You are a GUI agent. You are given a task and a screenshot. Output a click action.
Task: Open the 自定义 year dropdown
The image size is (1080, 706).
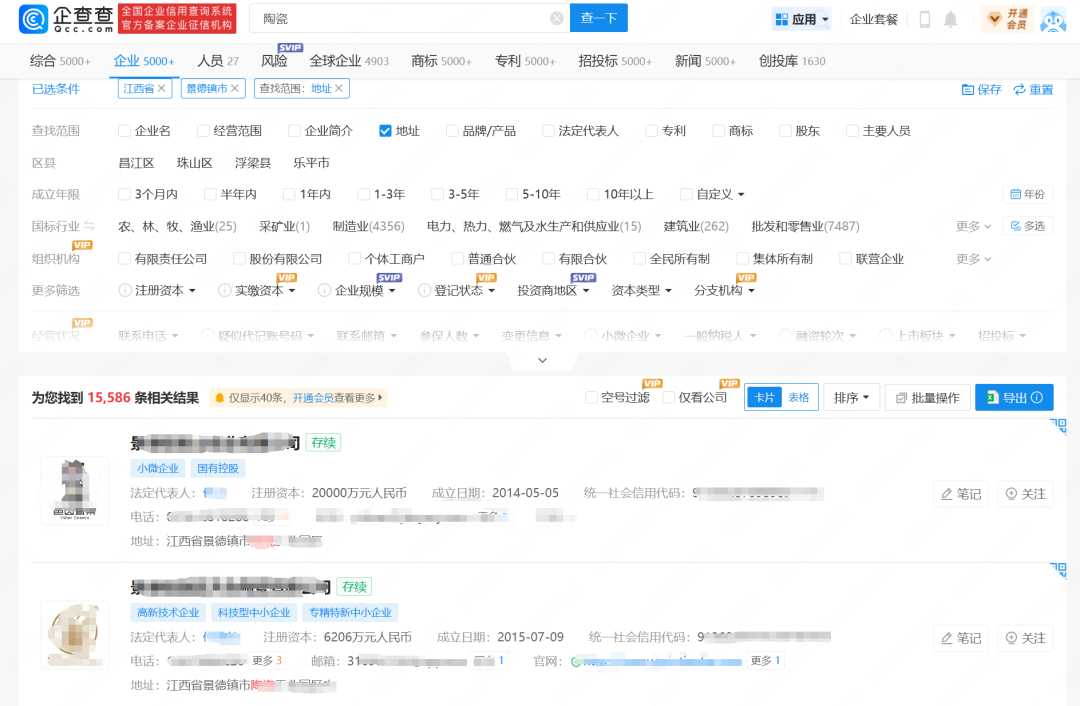pos(720,194)
